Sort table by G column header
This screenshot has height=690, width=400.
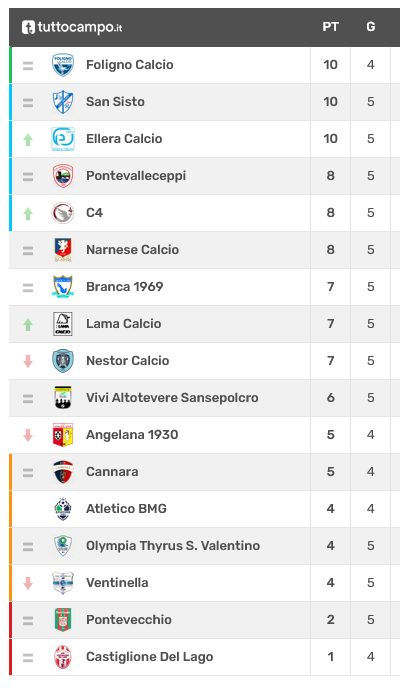pyautogui.click(x=371, y=27)
